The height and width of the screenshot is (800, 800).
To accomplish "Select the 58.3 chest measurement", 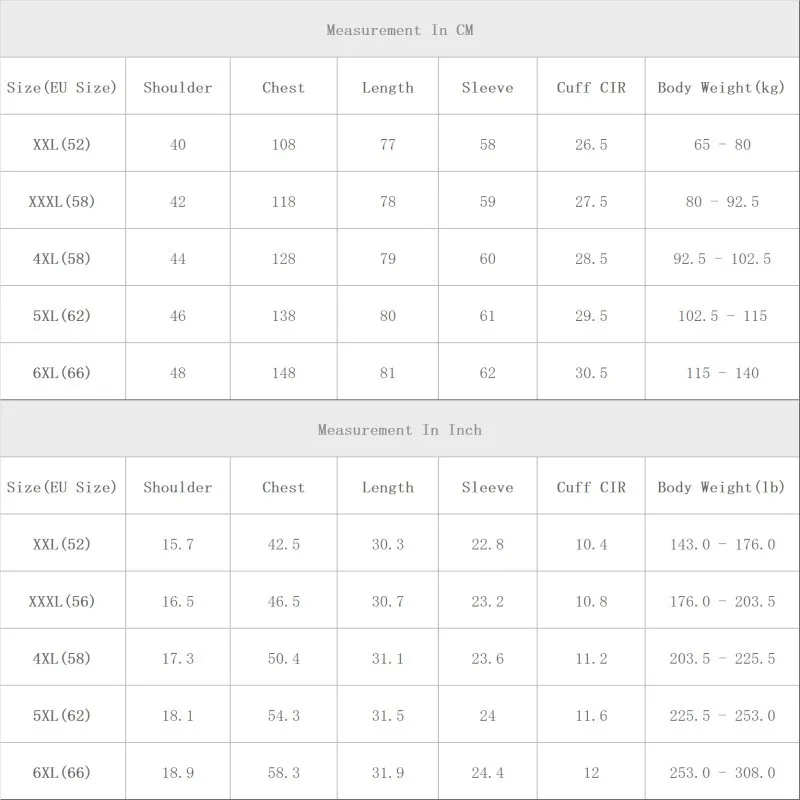I will (x=283, y=773).
